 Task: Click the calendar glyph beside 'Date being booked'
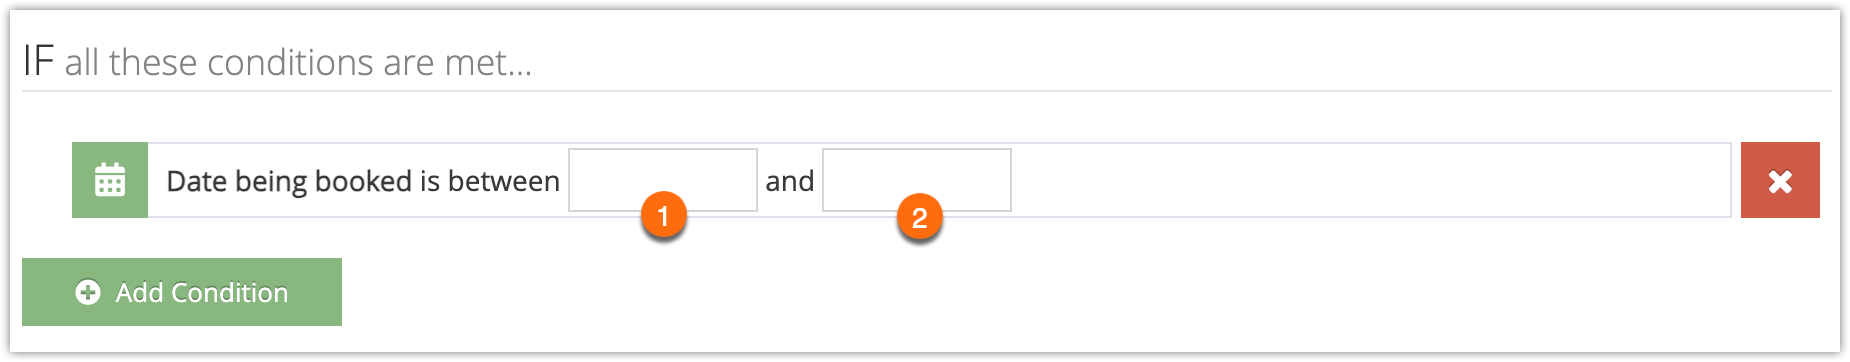(x=110, y=180)
